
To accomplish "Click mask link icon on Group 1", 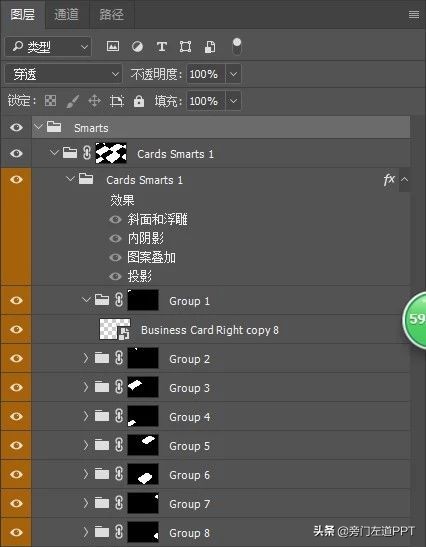I will pyautogui.click(x=119, y=300).
